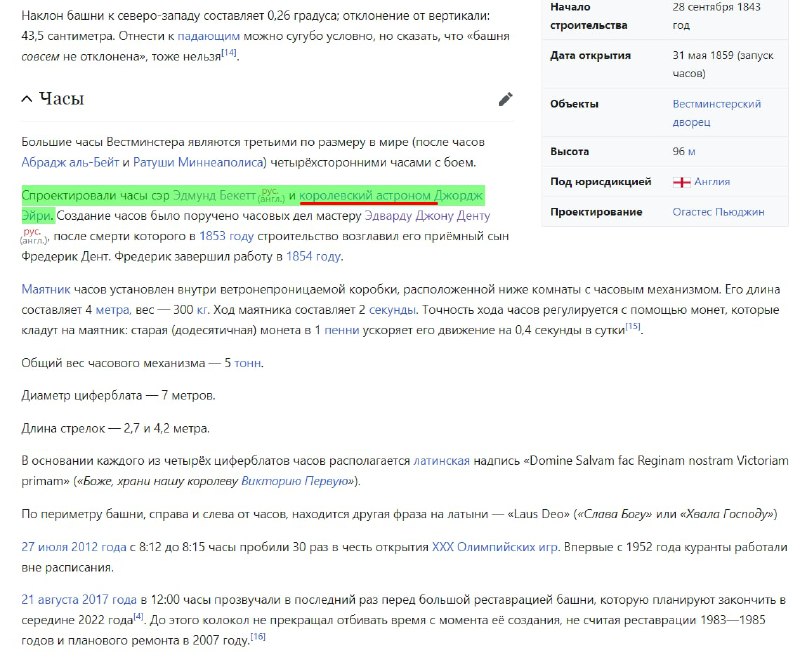The height and width of the screenshot is (662, 800).
Task: Open the 2017 года link
Action: (109, 600)
